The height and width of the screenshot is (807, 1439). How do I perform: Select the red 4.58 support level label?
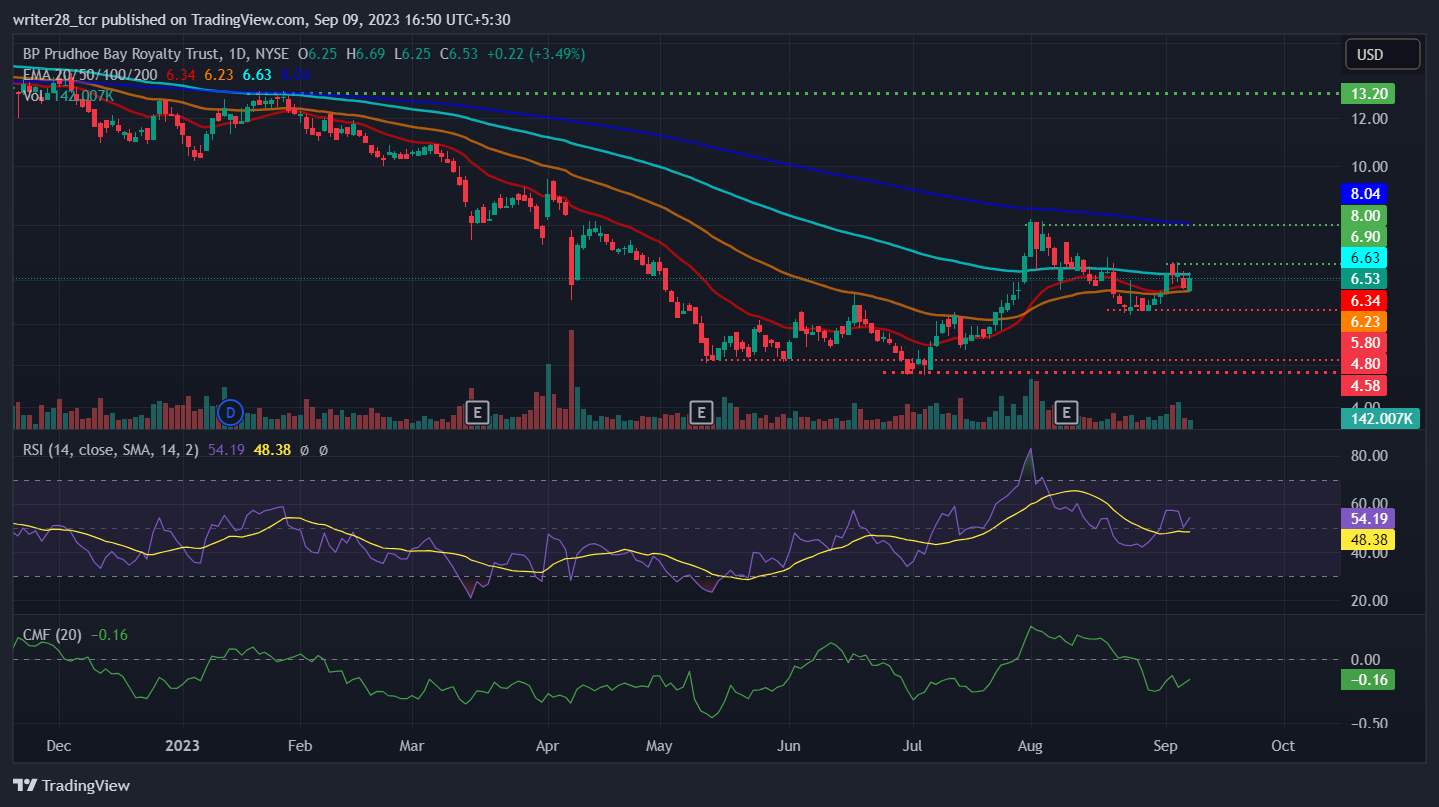[x=1366, y=385]
